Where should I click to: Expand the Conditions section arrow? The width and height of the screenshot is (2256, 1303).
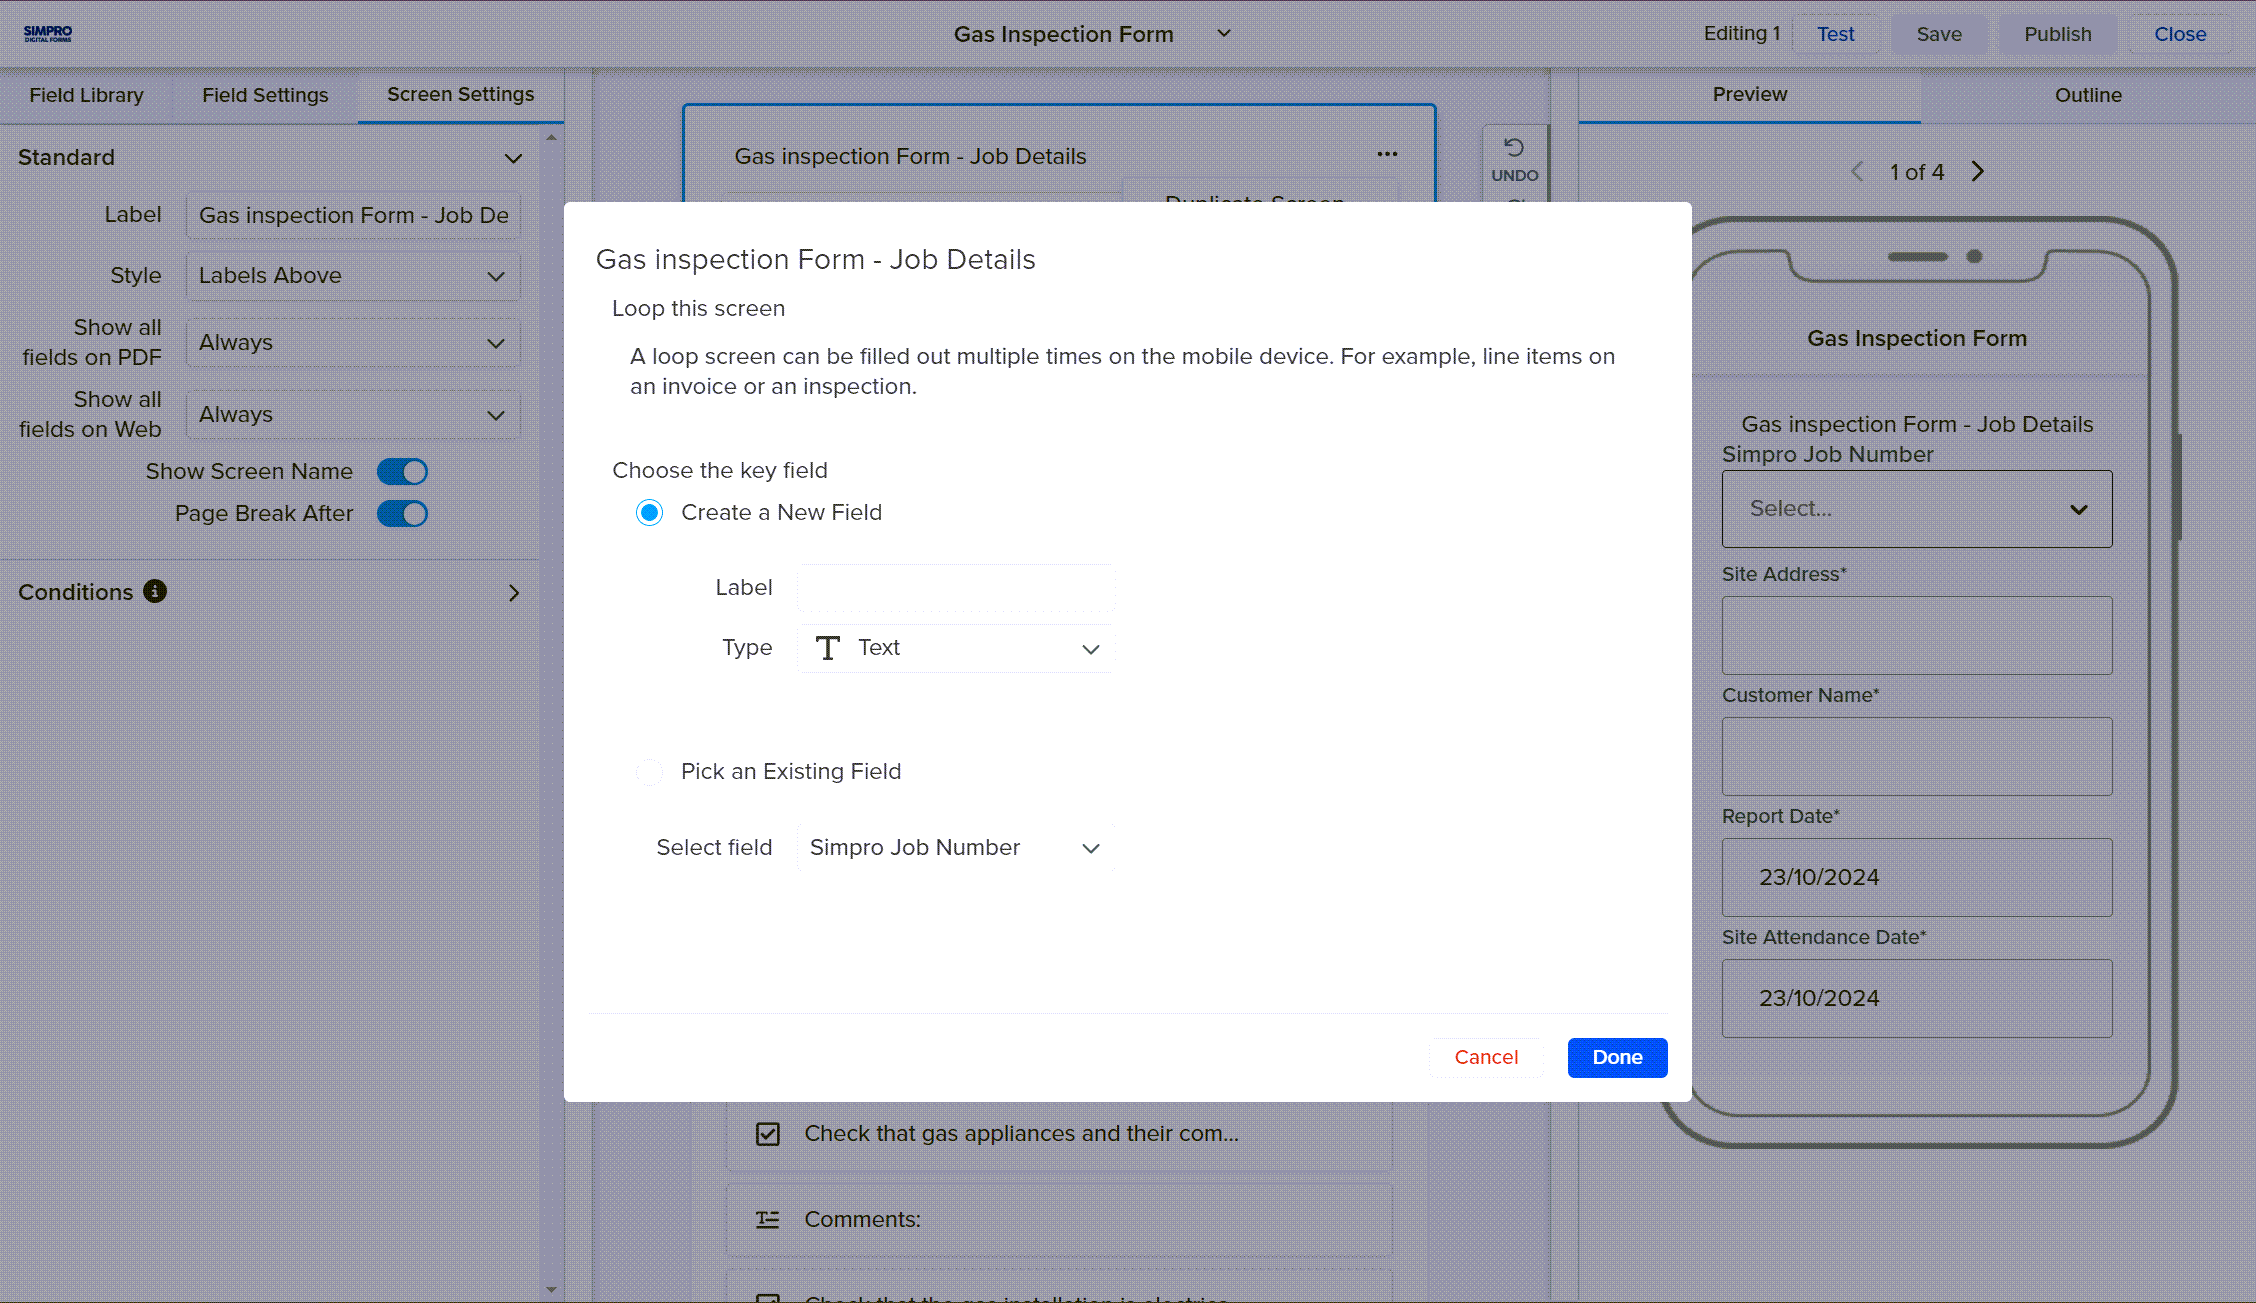tap(514, 593)
